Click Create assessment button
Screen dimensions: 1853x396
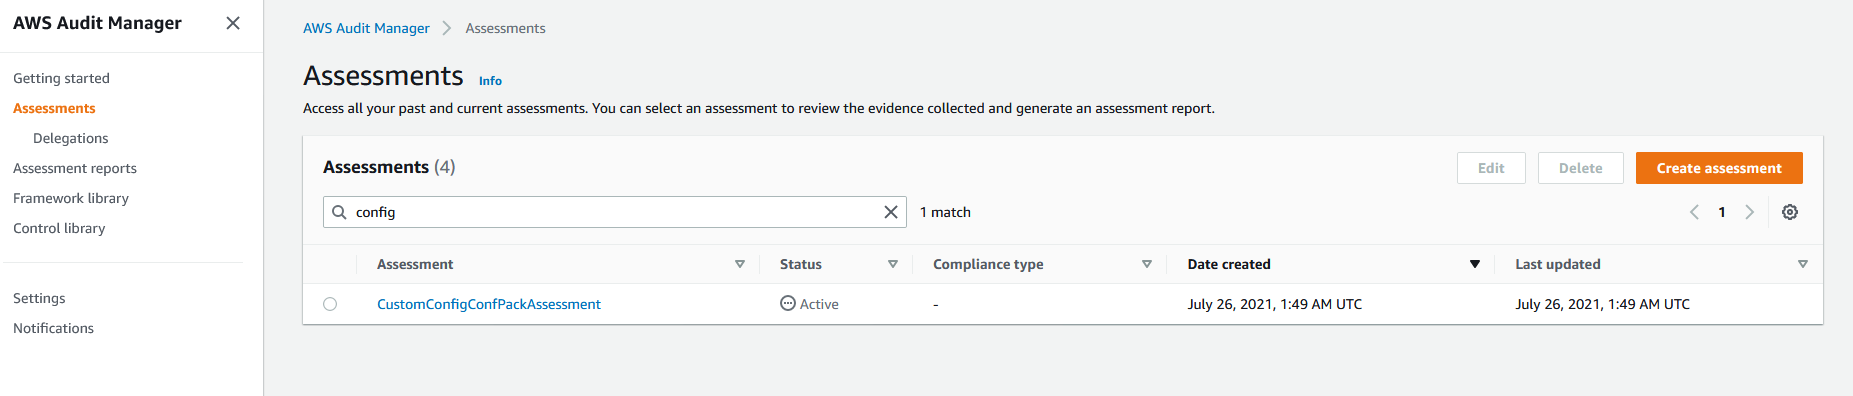[x=1719, y=168]
